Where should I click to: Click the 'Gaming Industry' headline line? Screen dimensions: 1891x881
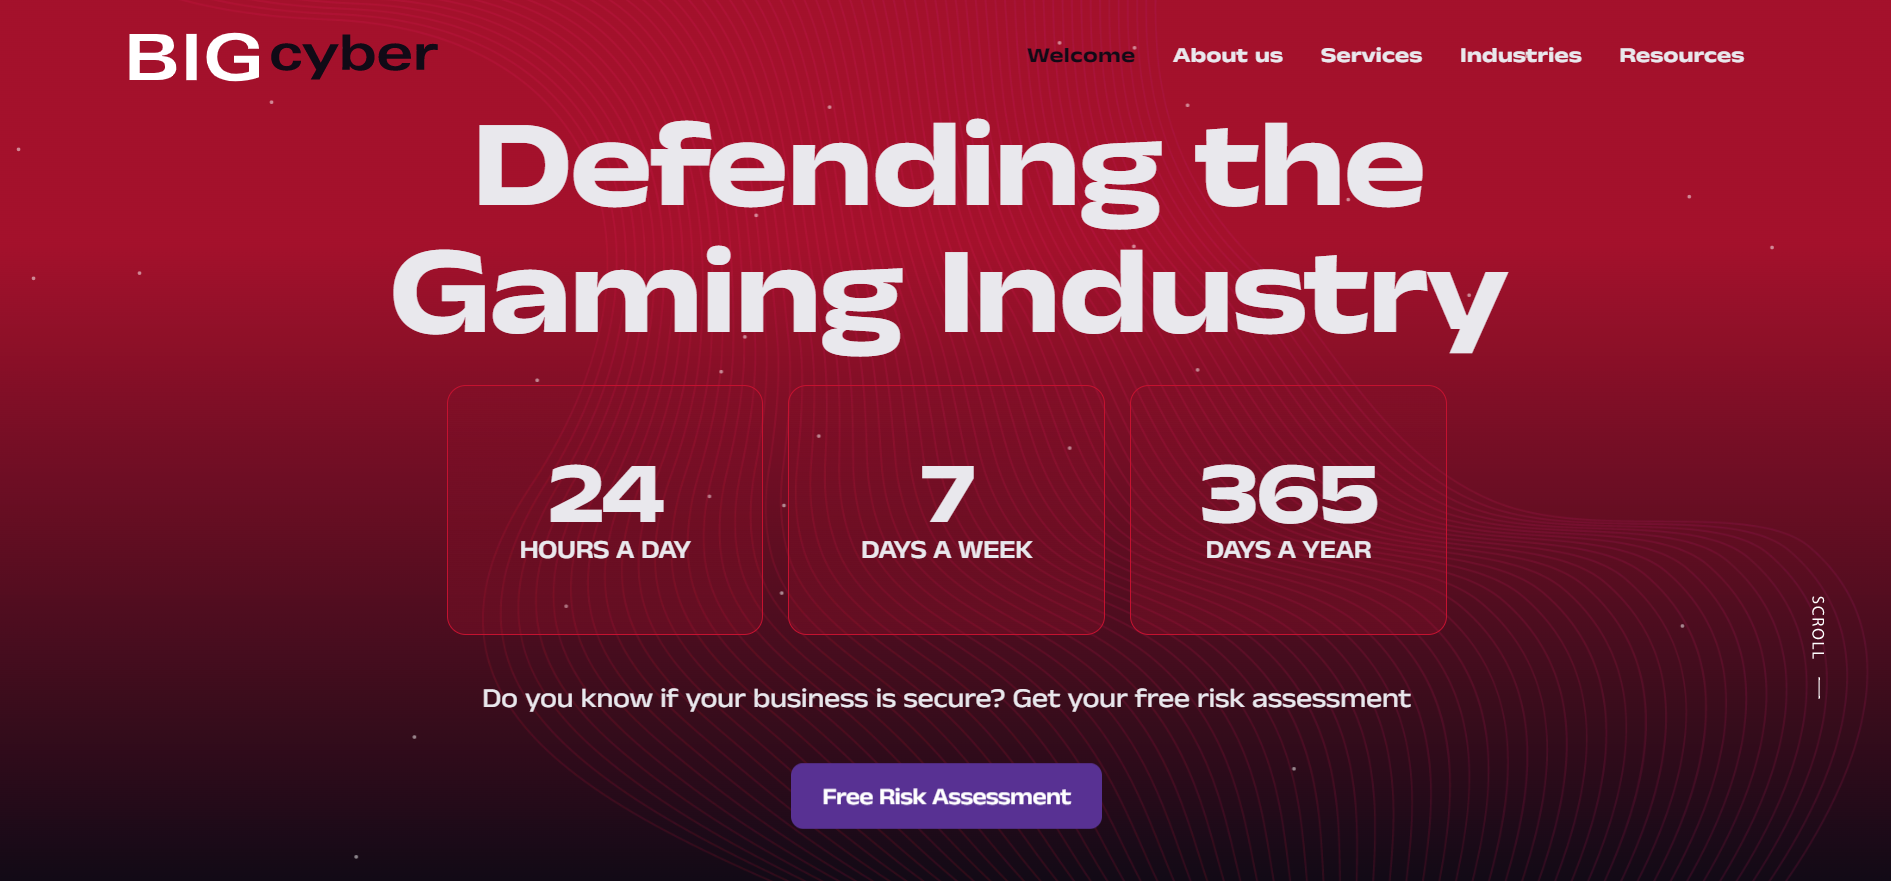coord(948,295)
